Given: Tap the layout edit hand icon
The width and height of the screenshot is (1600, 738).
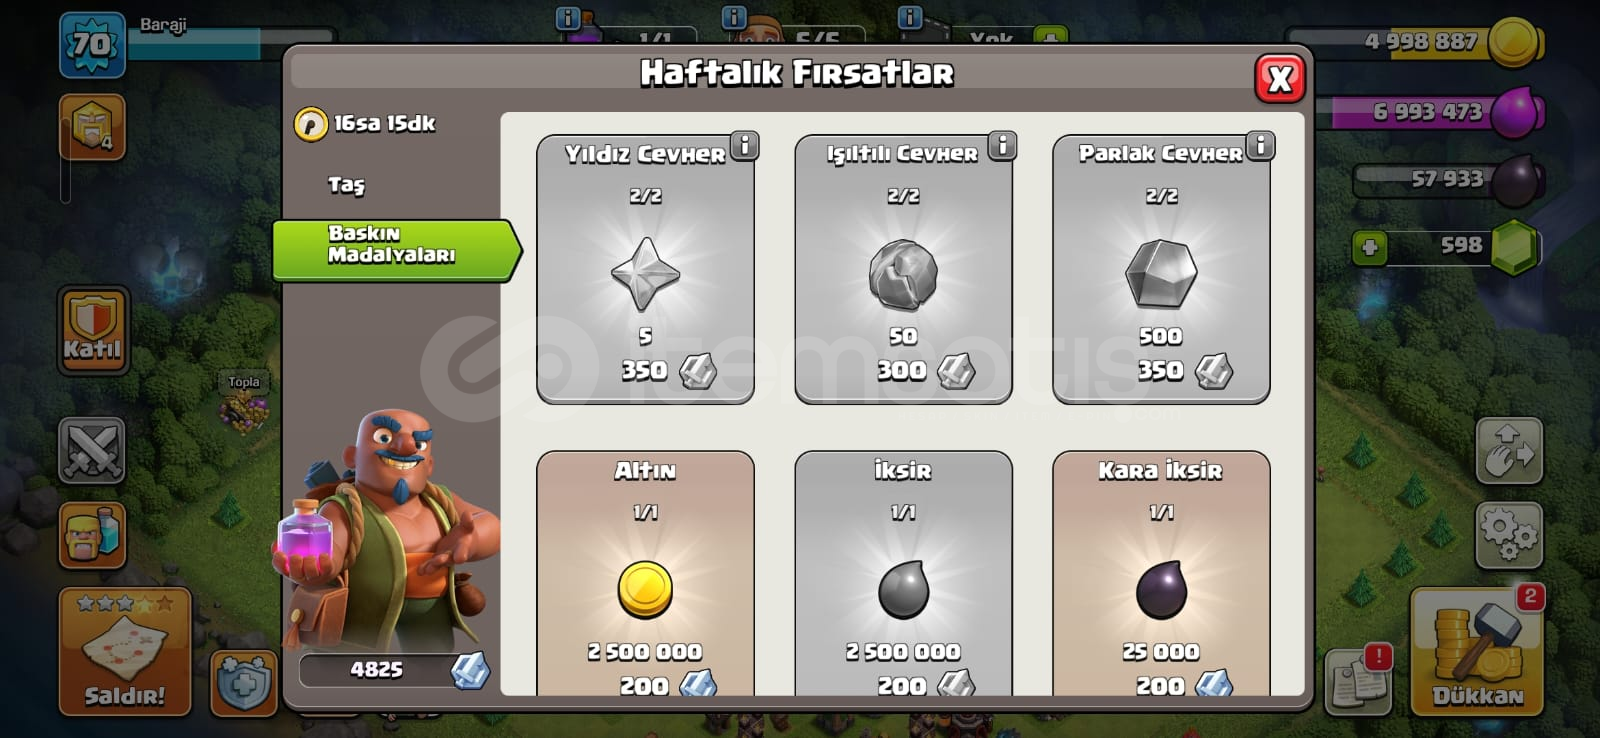Looking at the screenshot, I should [x=1508, y=451].
